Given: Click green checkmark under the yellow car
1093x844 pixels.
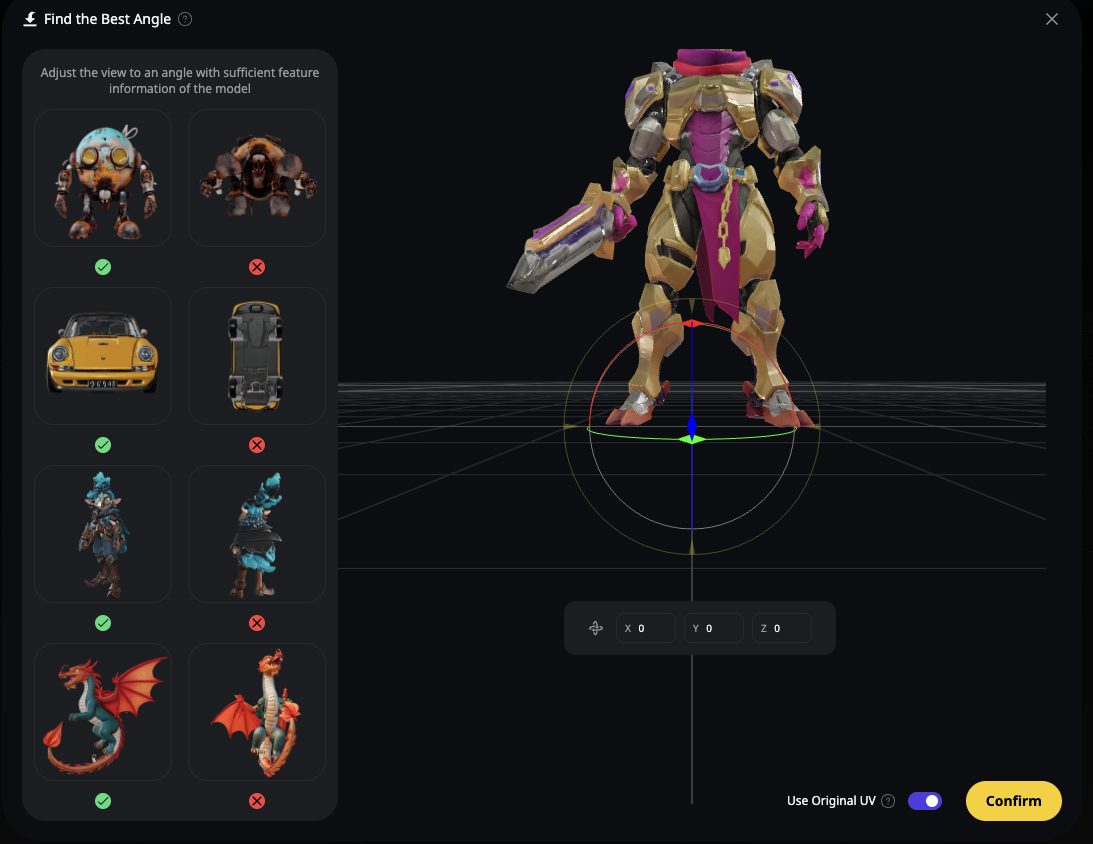Looking at the screenshot, I should click(x=103, y=445).
